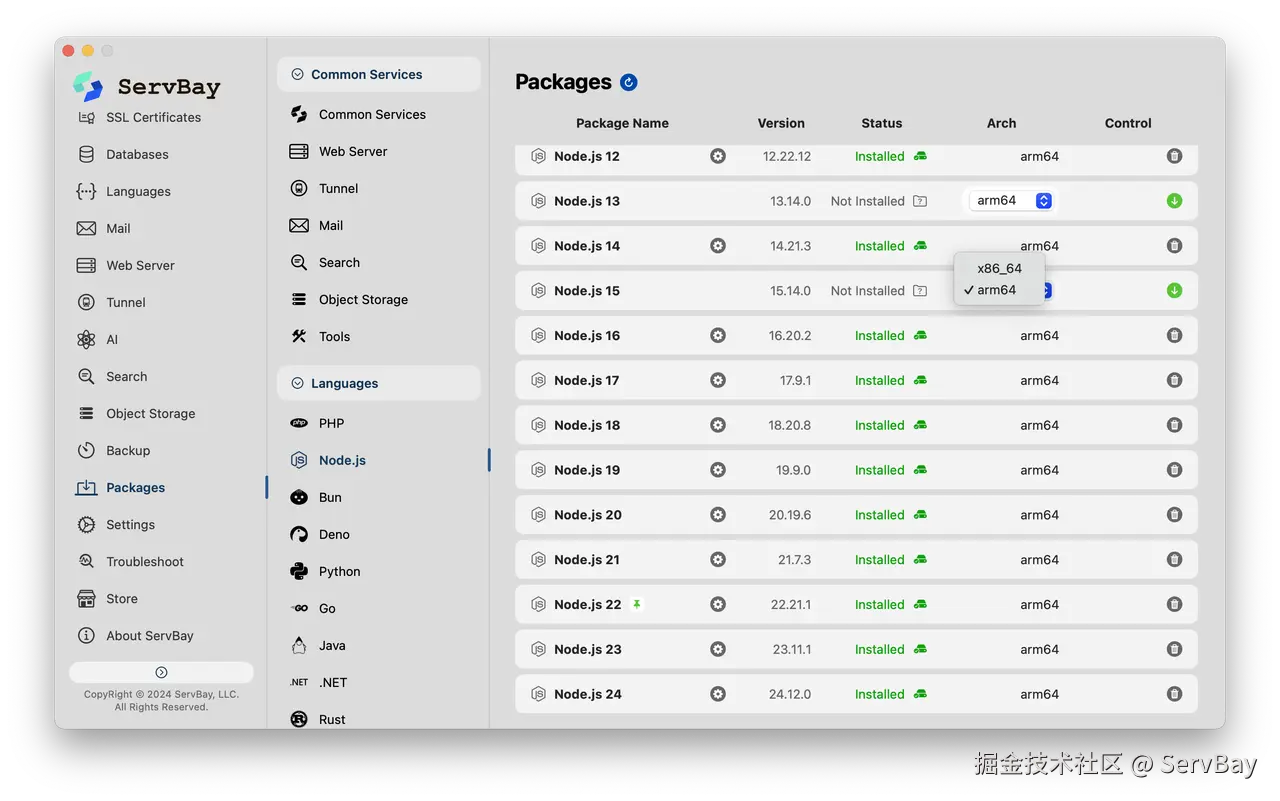Delete Node.js 23 with trash icon

tap(1174, 649)
